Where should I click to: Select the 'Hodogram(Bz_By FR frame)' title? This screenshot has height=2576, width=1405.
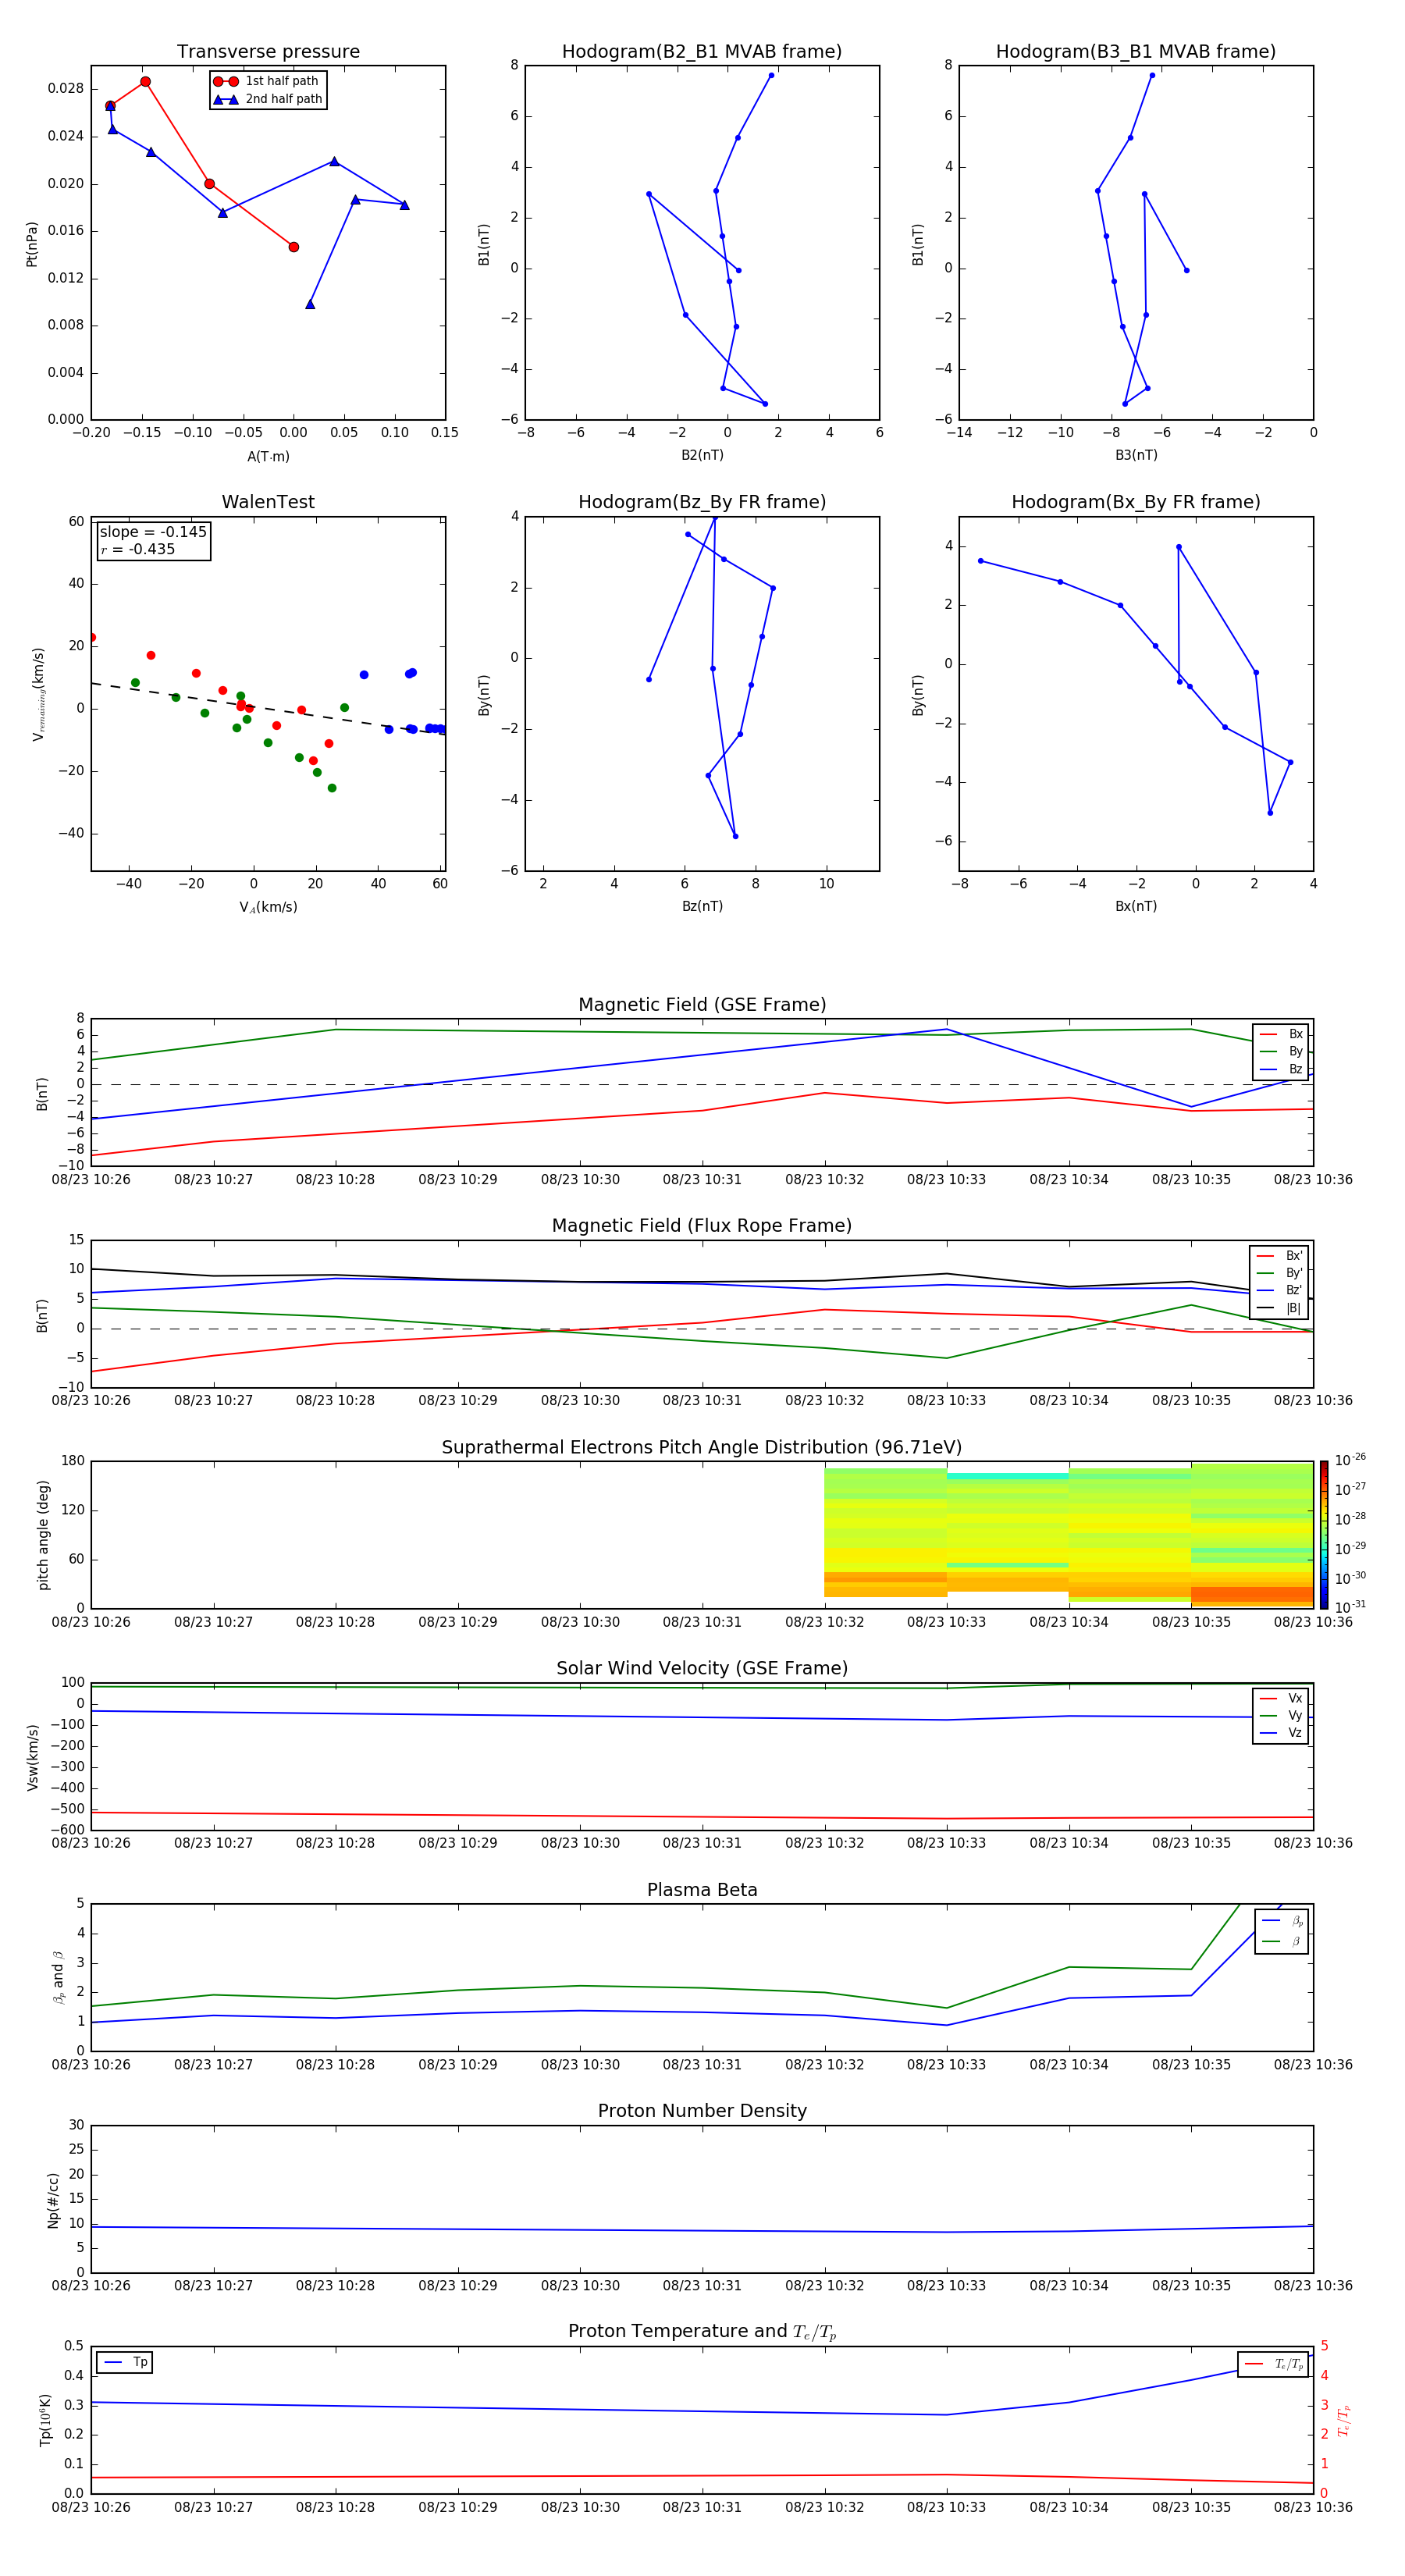pyautogui.click(x=702, y=502)
